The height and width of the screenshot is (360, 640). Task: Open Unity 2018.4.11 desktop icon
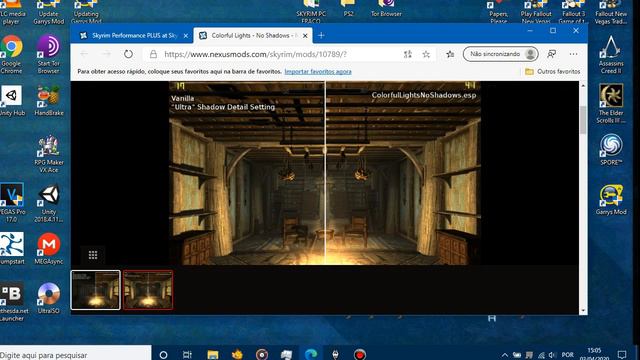tap(49, 203)
